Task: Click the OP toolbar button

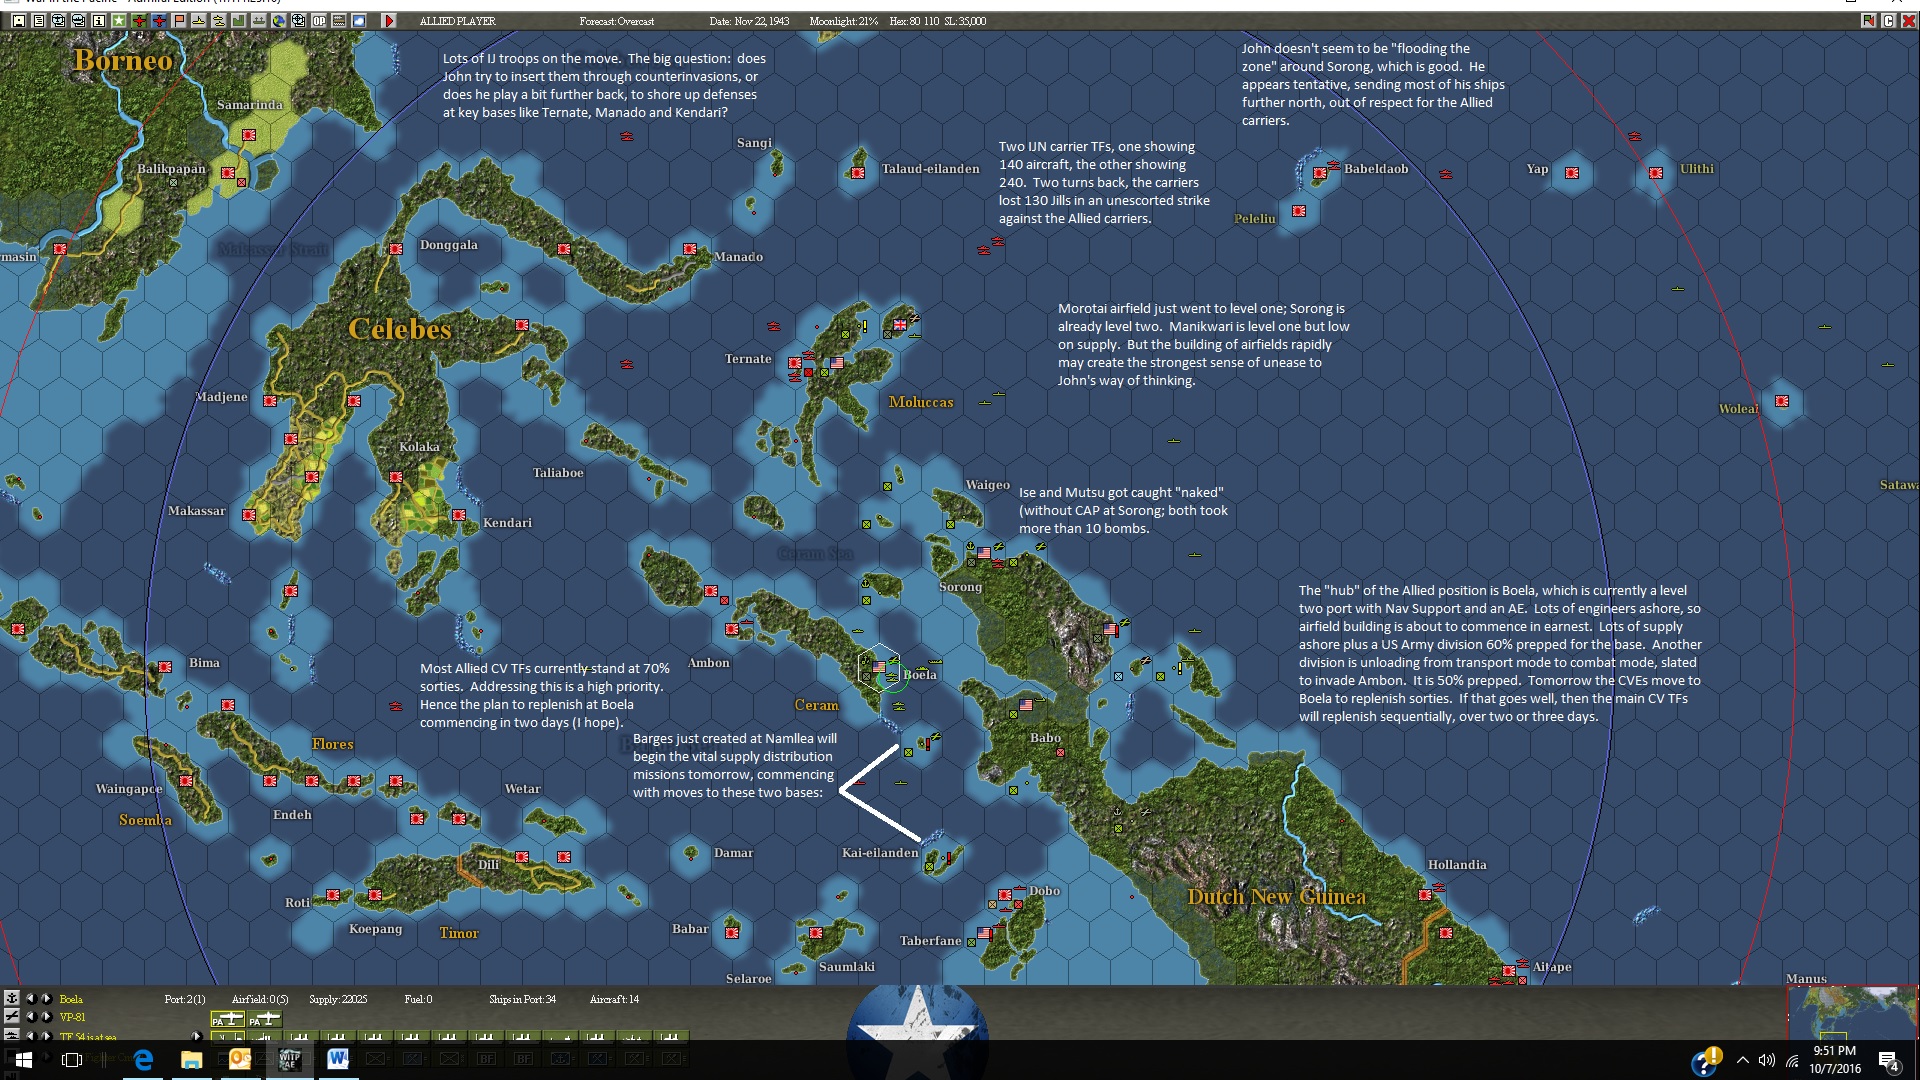Action: pos(319,20)
